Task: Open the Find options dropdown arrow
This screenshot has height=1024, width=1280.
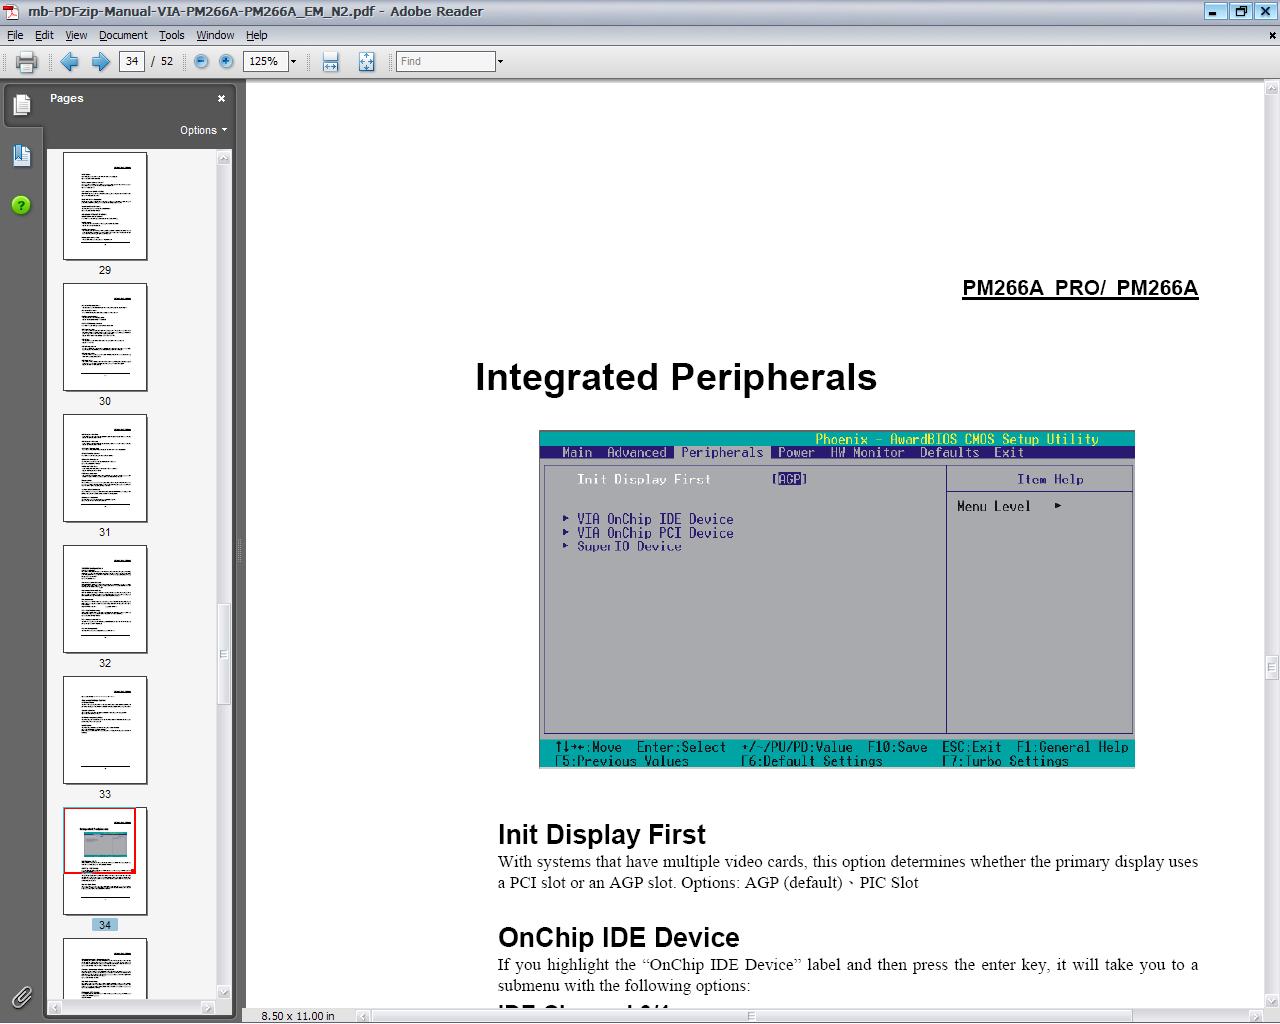Action: pos(500,62)
